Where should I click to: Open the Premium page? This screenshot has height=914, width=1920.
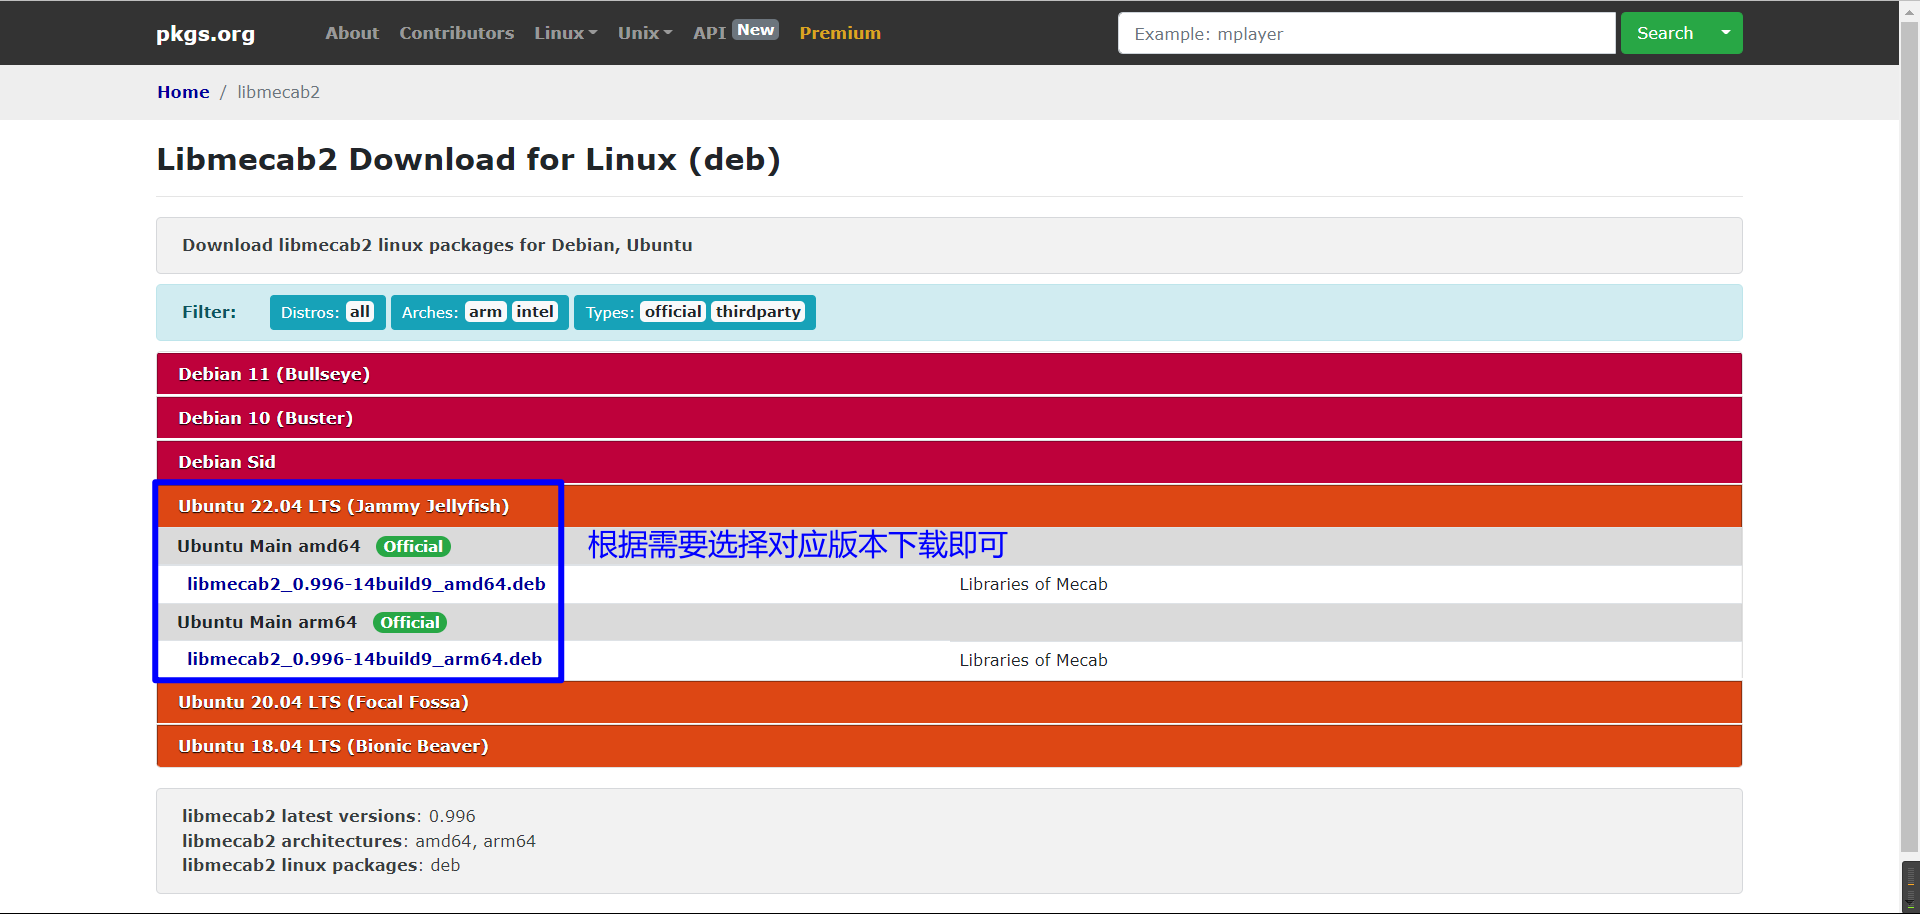tap(839, 32)
